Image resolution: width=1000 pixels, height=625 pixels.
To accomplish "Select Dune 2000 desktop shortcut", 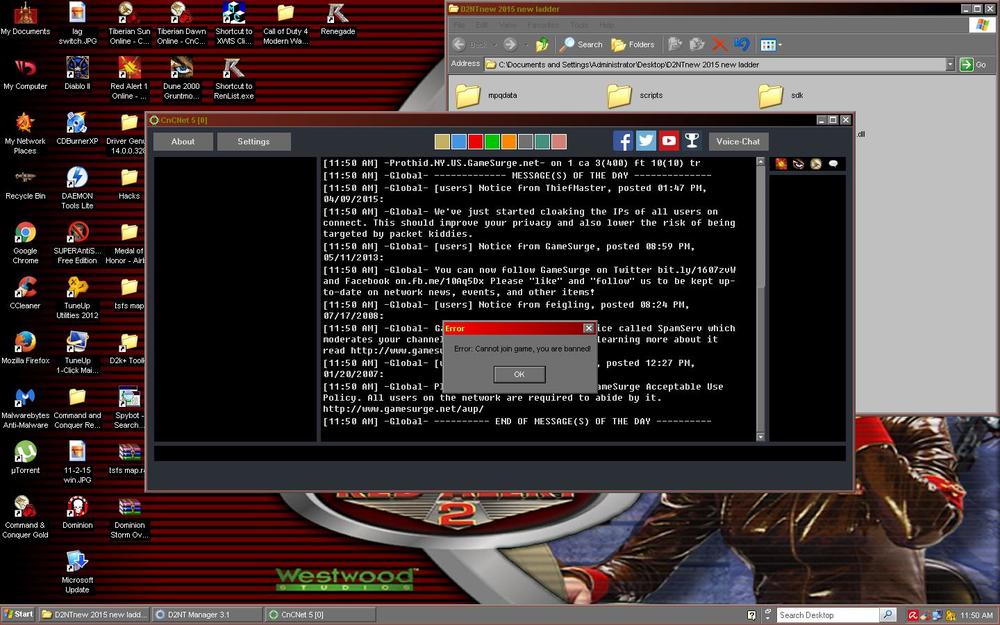I will [x=181, y=79].
